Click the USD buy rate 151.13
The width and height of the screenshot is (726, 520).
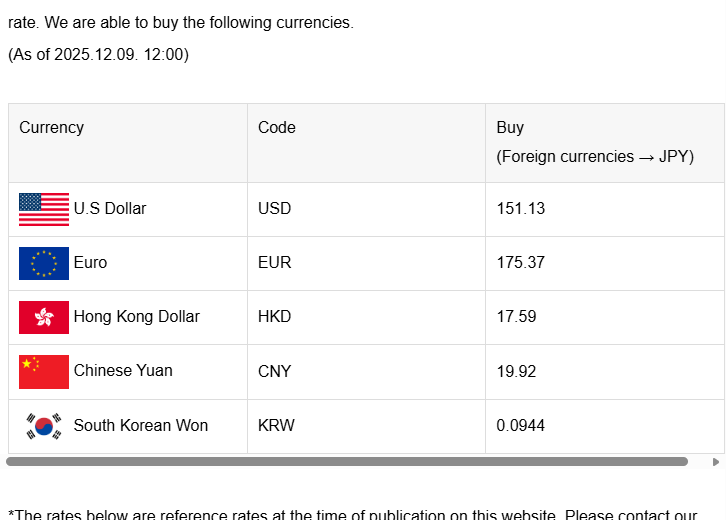(518, 209)
